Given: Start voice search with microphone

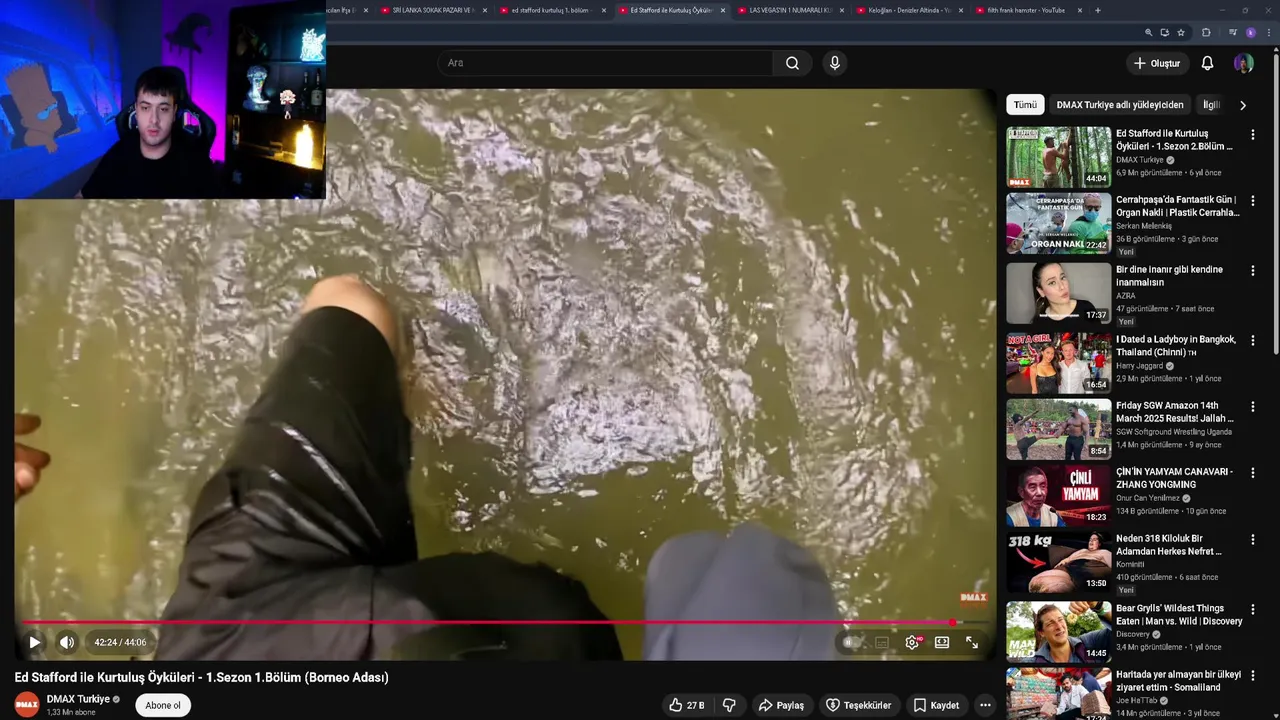Looking at the screenshot, I should (835, 63).
